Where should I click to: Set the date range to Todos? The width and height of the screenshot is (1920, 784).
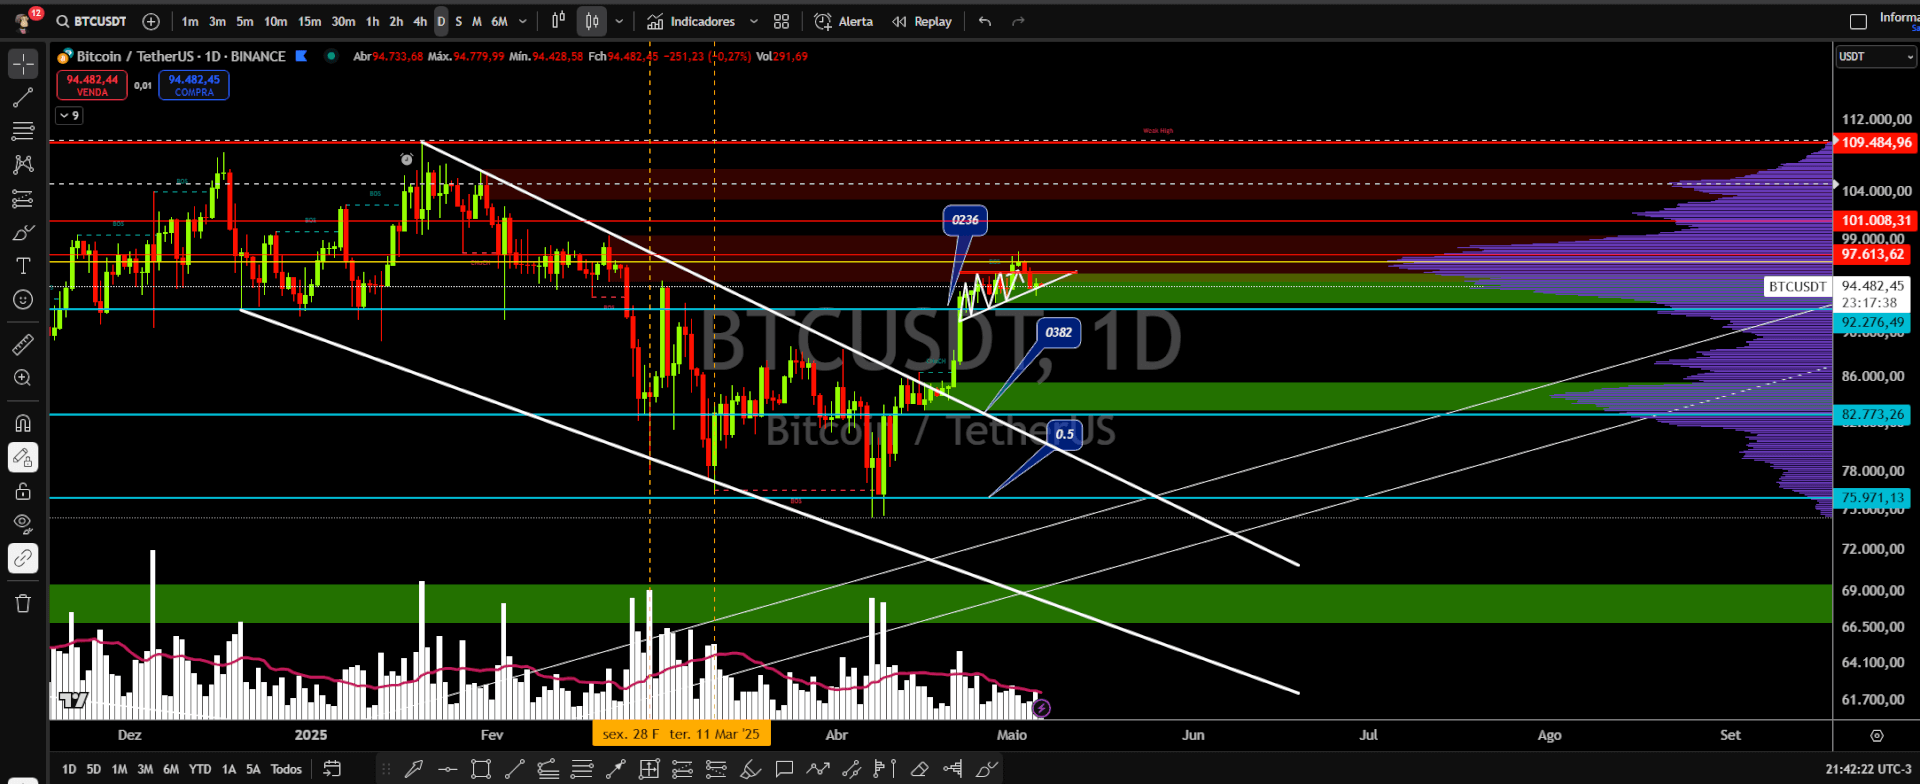[x=286, y=769]
